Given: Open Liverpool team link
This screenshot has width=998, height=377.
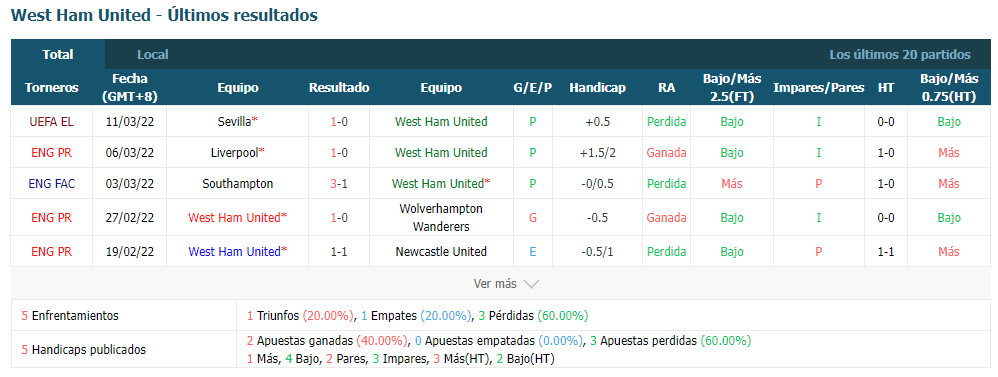Looking at the screenshot, I should [237, 153].
